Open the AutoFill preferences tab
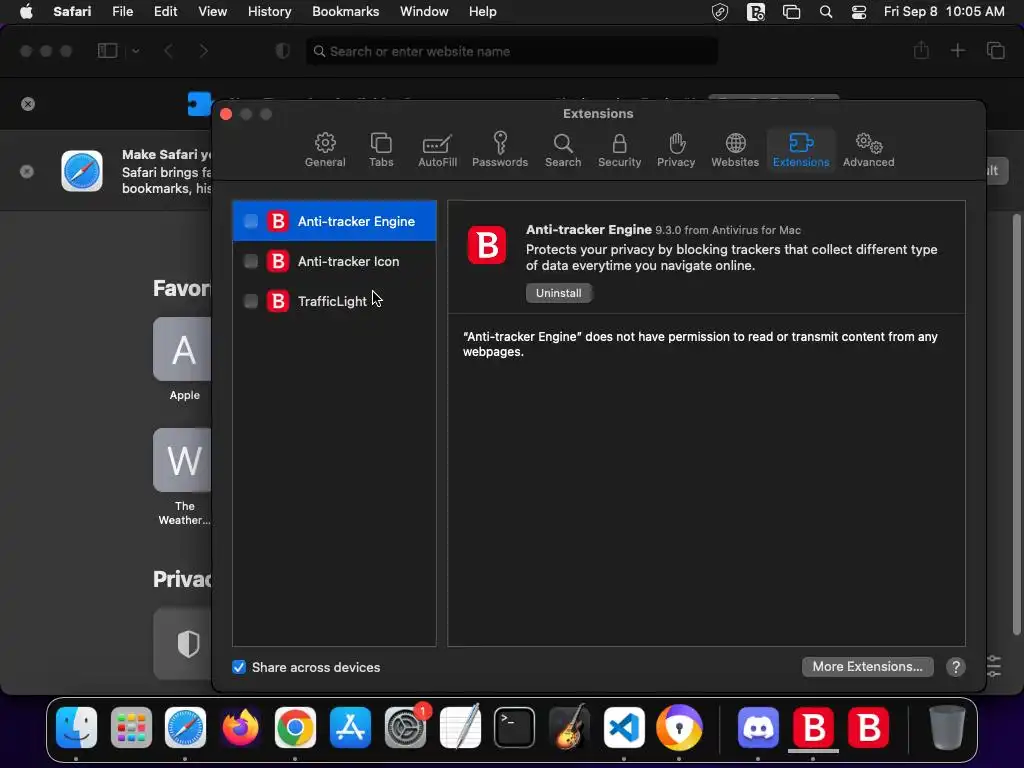This screenshot has width=1024, height=768. tap(437, 150)
